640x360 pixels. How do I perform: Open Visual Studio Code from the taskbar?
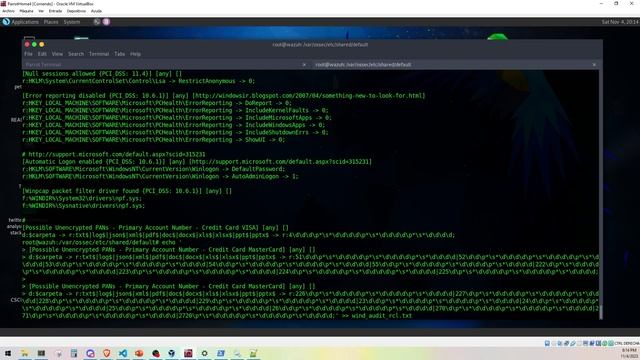123,353
